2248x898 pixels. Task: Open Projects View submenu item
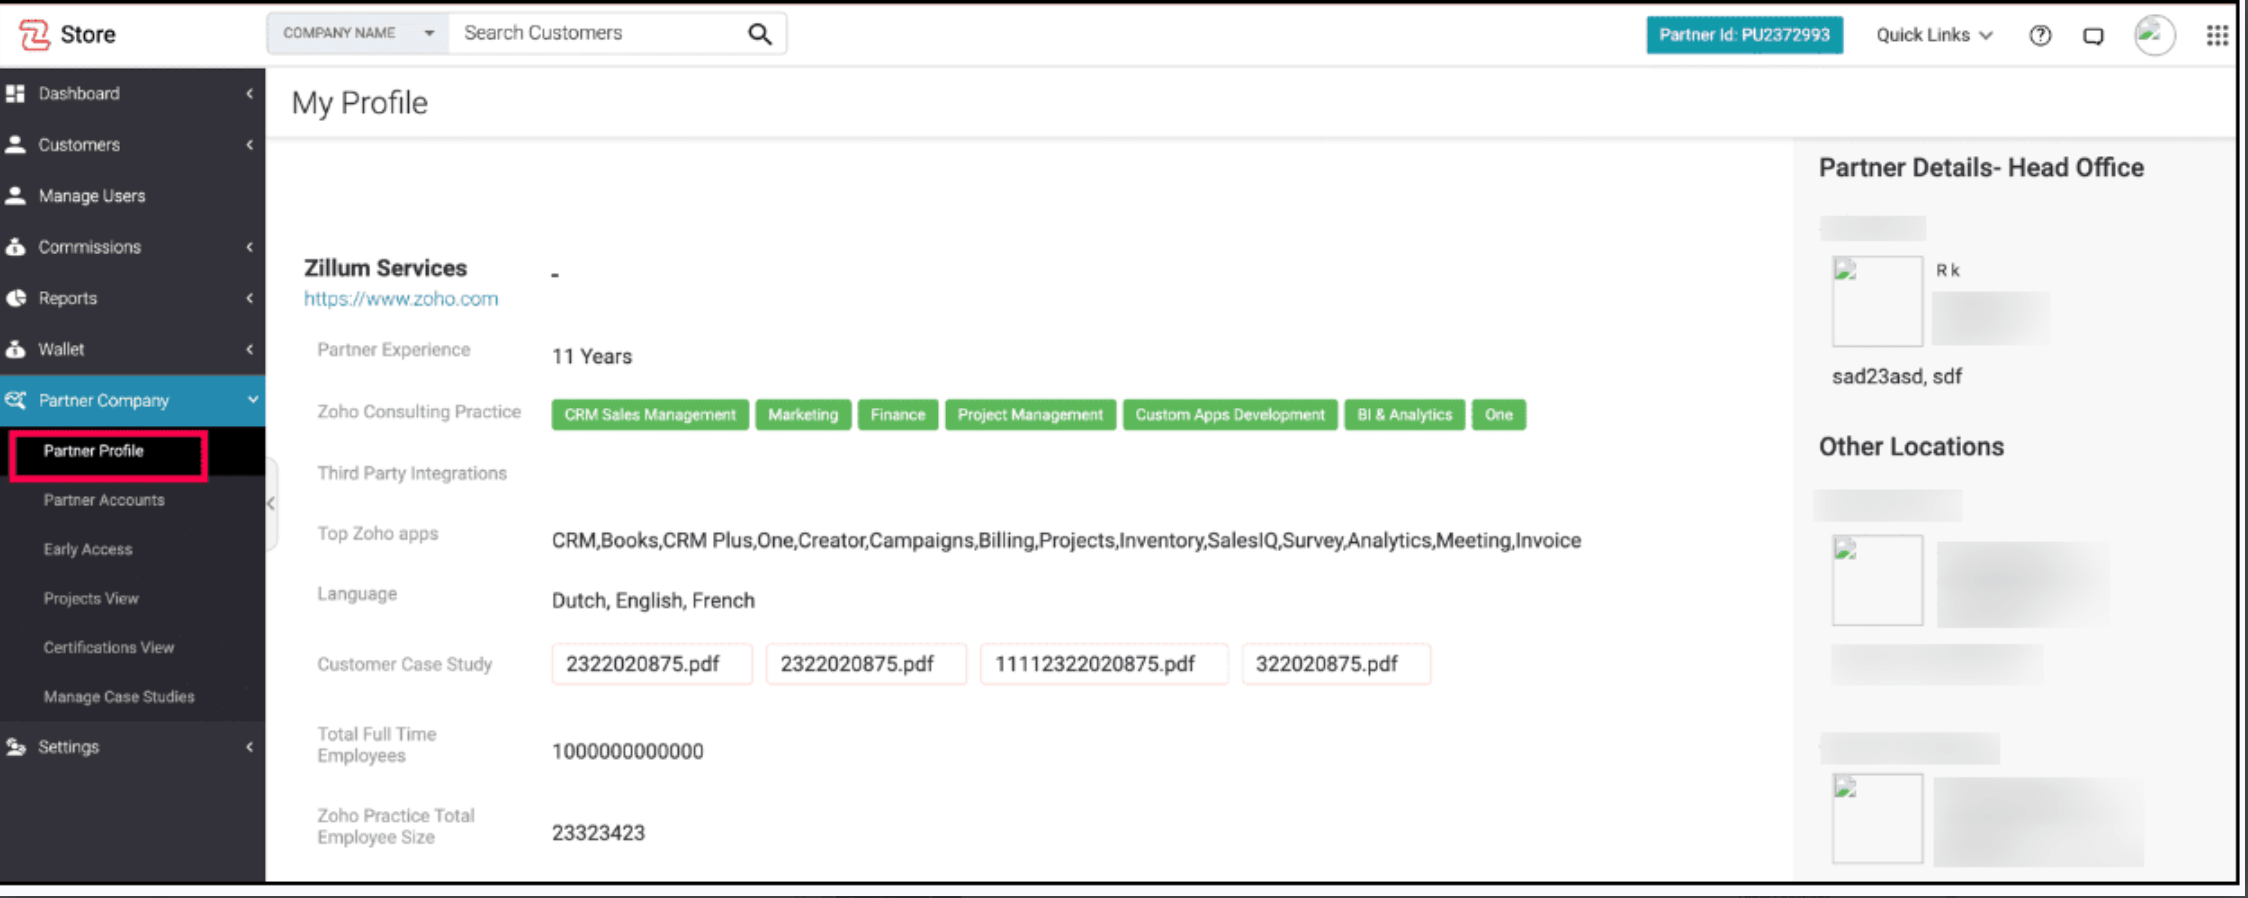(x=91, y=598)
